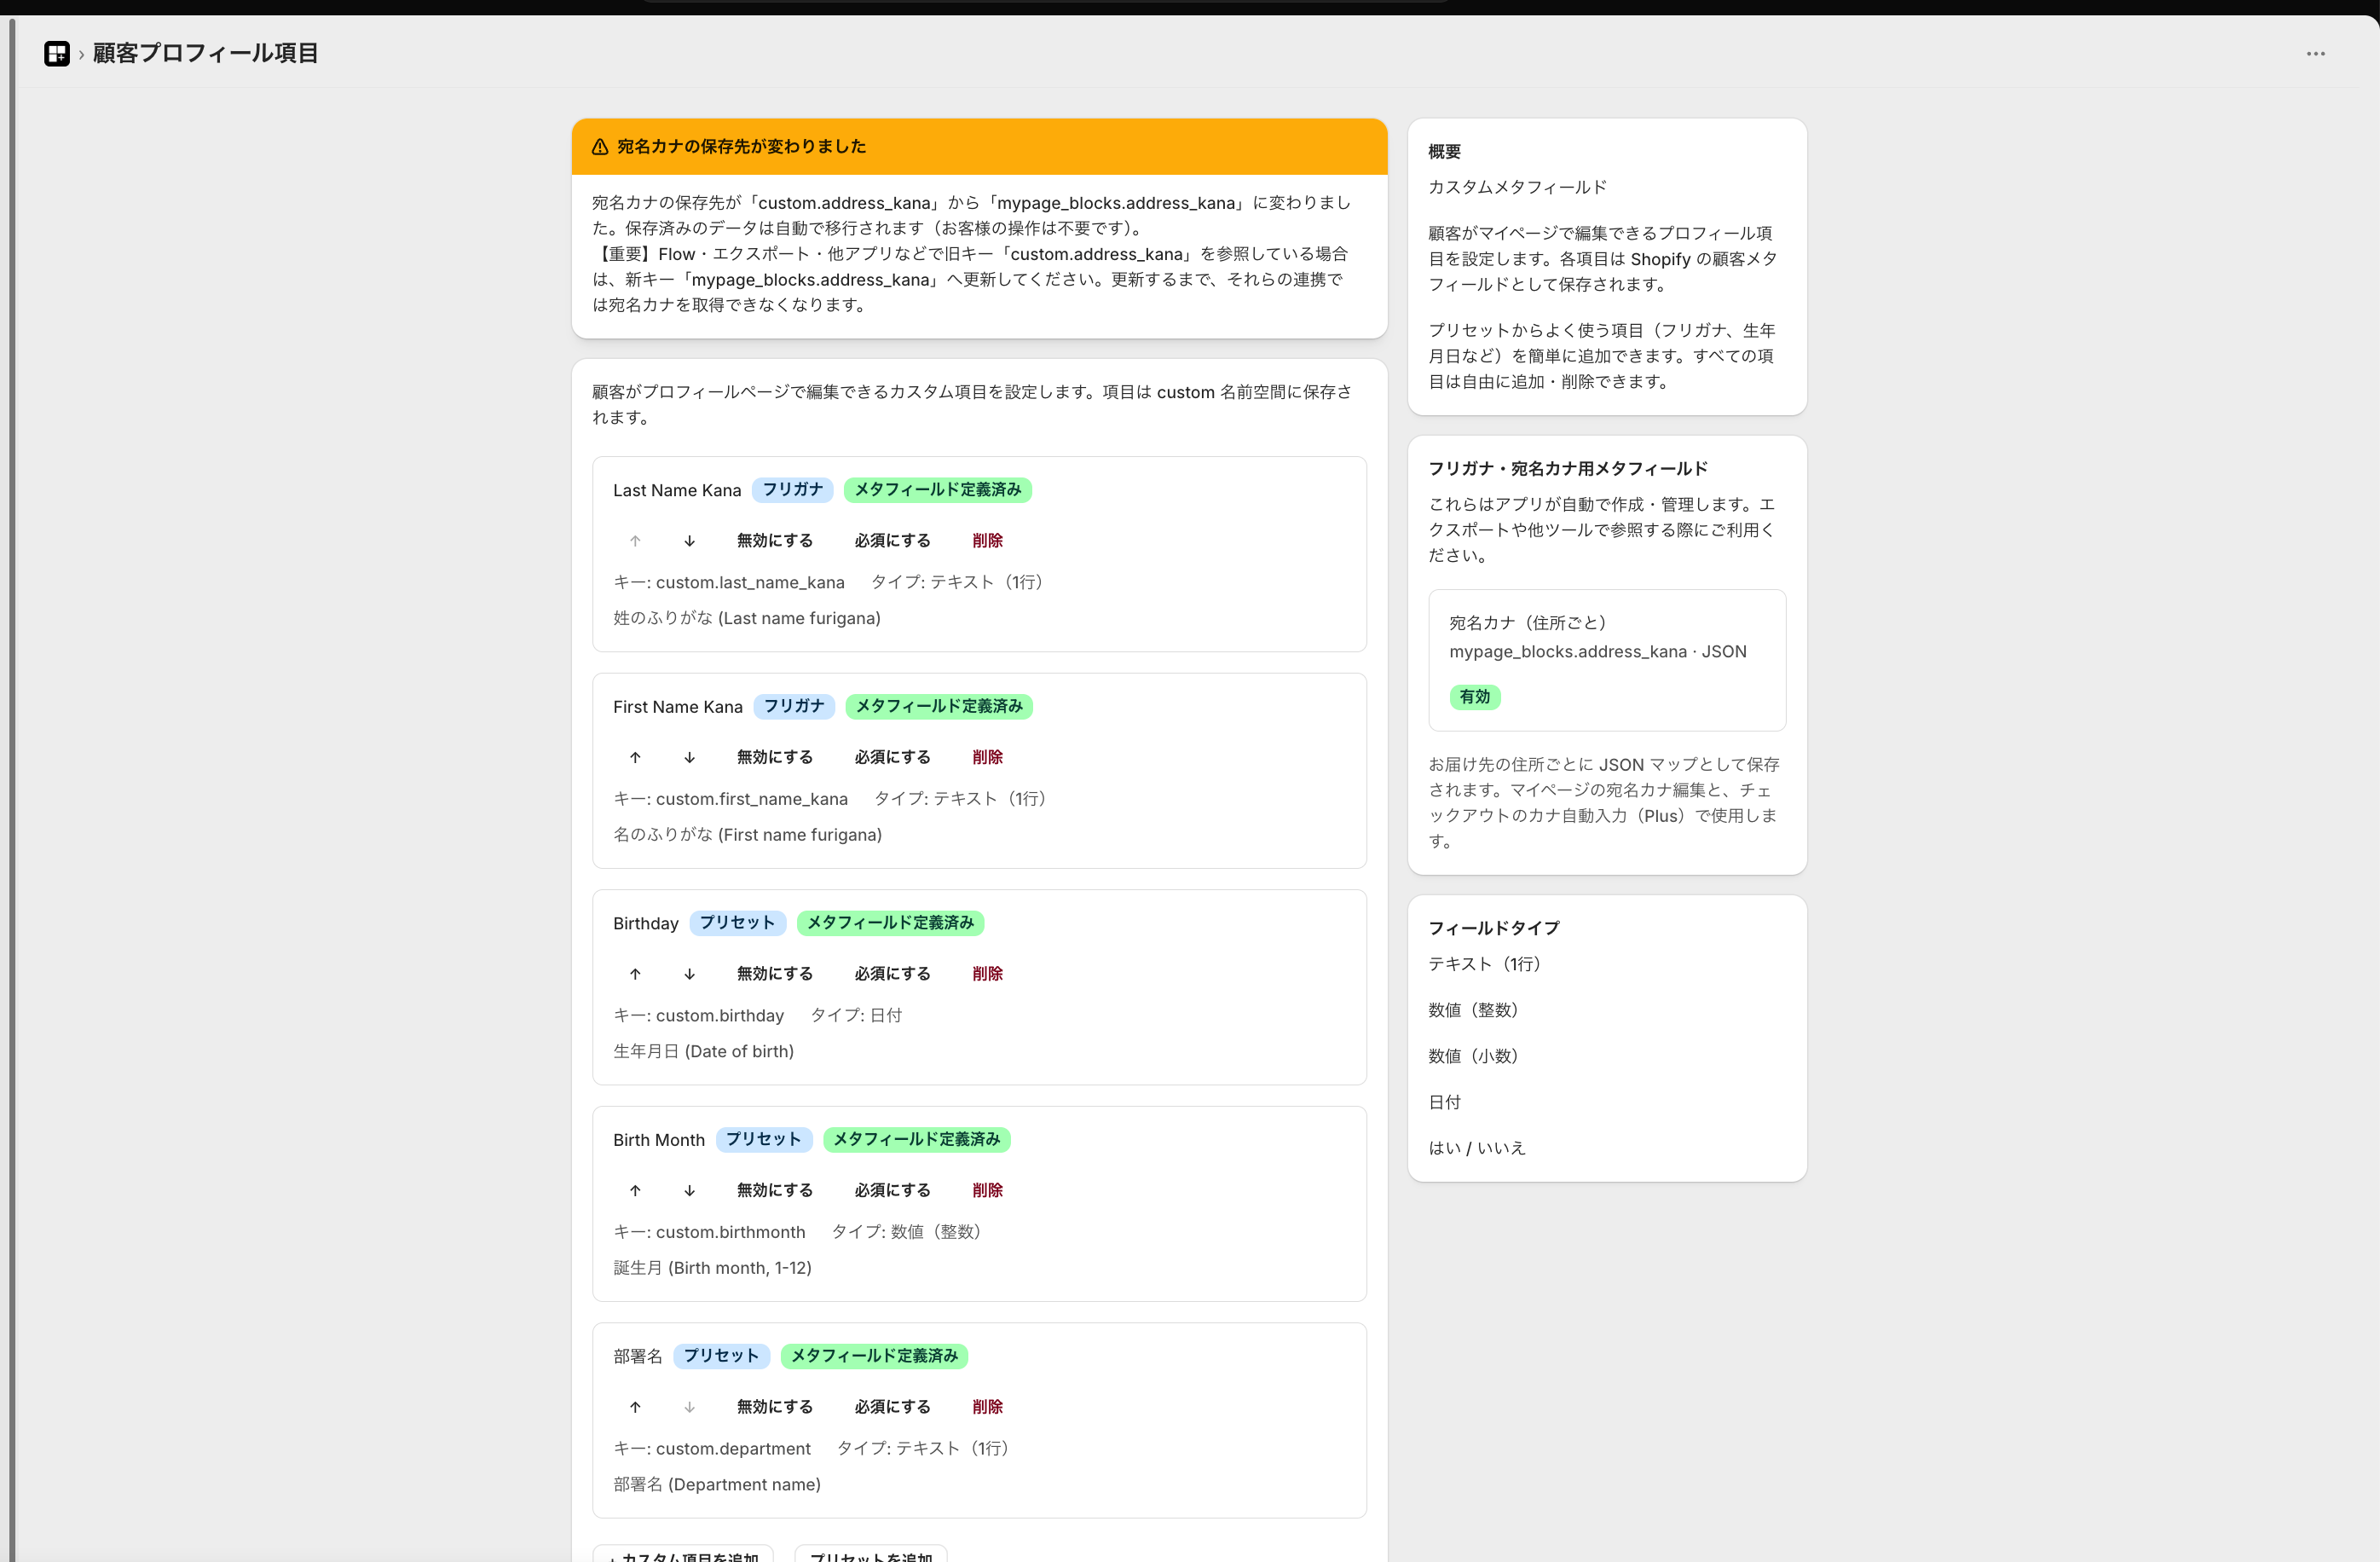Disable Birth Month with 無効にする

pyautogui.click(x=775, y=1190)
